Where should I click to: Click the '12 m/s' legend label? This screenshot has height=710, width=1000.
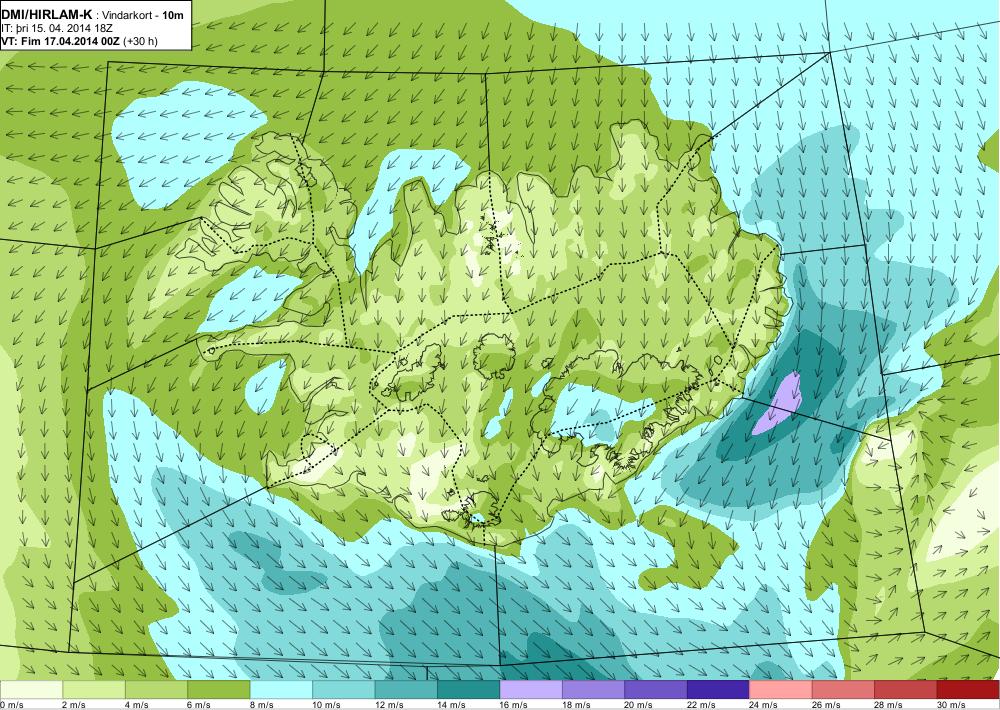pyautogui.click(x=389, y=705)
